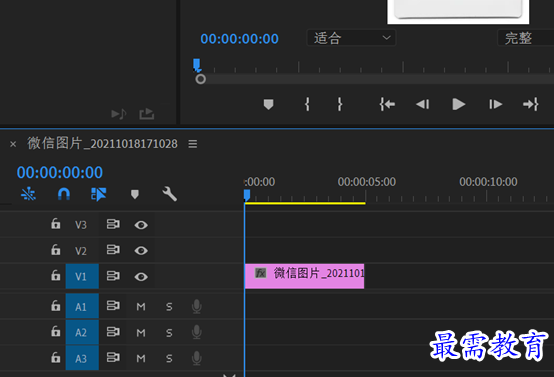Viewport: 554px width, 377px height.
Task: Open the 完整 playback resolution dropdown
Action: pyautogui.click(x=526, y=38)
